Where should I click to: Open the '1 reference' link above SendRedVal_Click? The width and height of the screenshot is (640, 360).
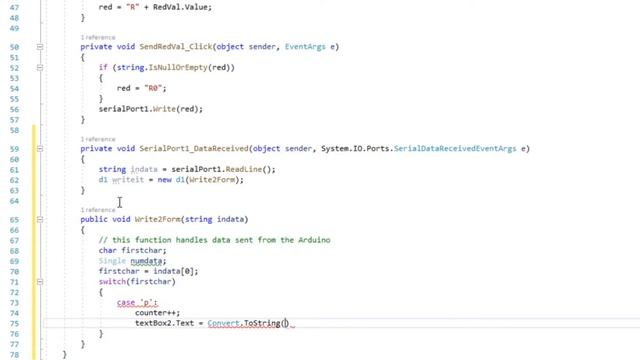click(x=98, y=38)
